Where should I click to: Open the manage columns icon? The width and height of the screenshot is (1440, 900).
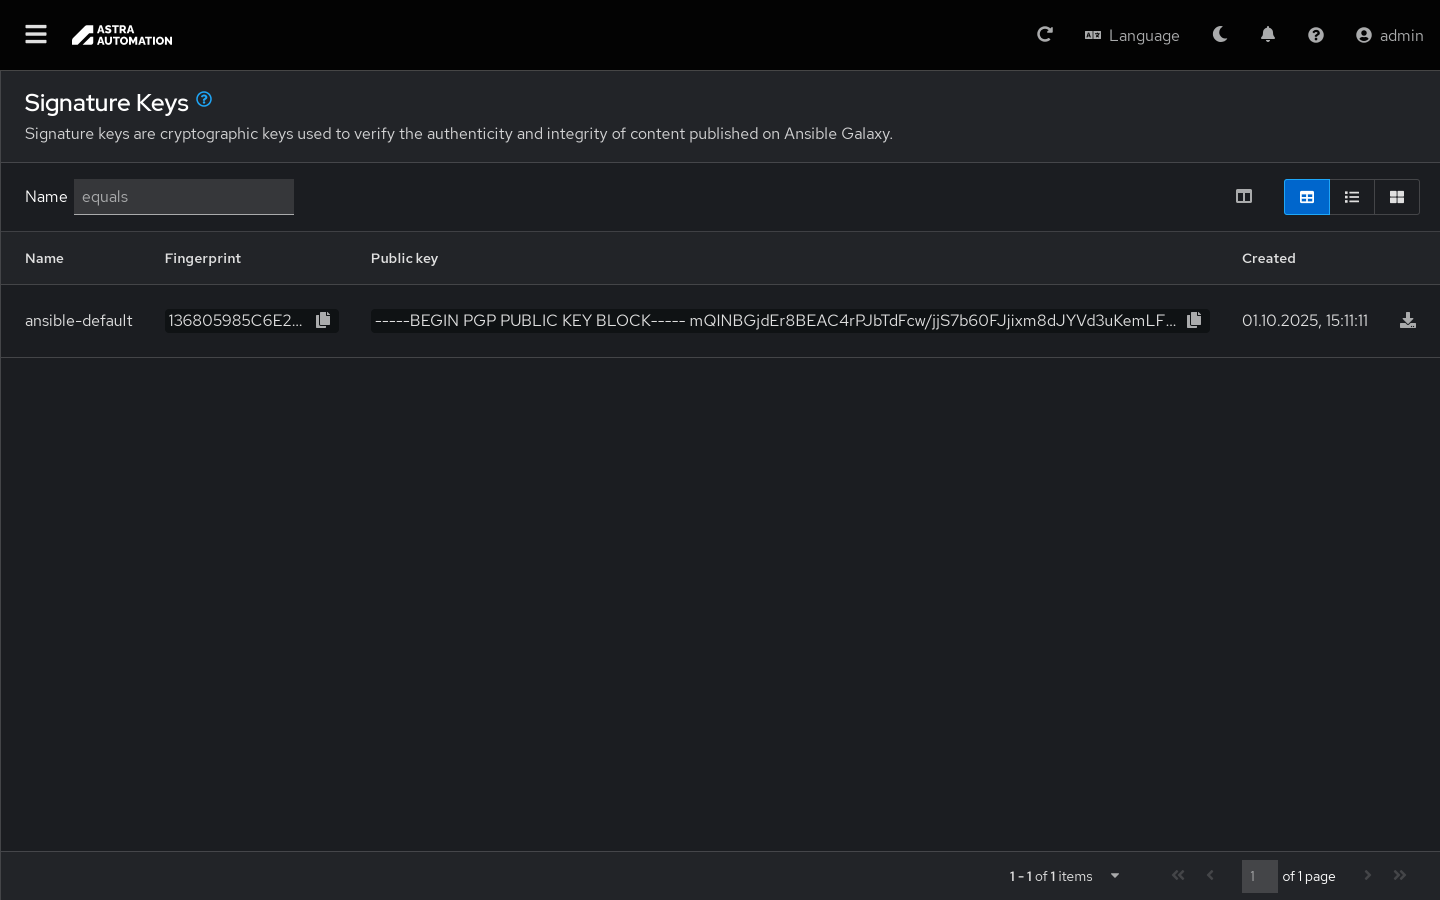[x=1243, y=197]
